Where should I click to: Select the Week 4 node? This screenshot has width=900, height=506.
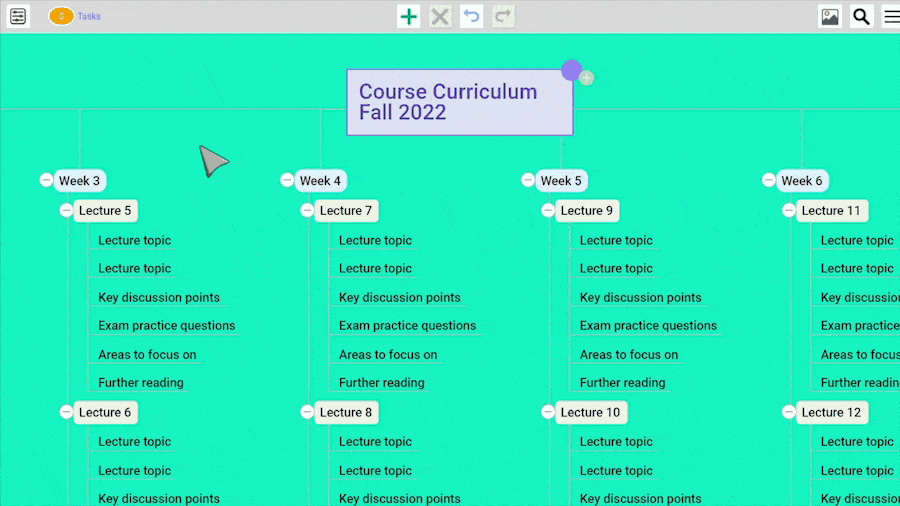click(320, 181)
